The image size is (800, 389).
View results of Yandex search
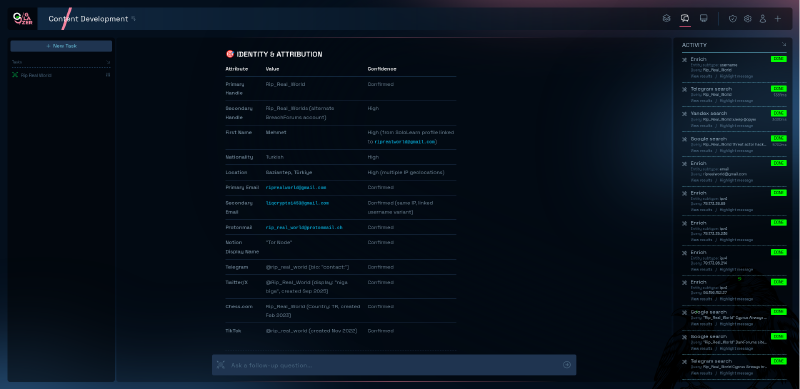click(702, 126)
